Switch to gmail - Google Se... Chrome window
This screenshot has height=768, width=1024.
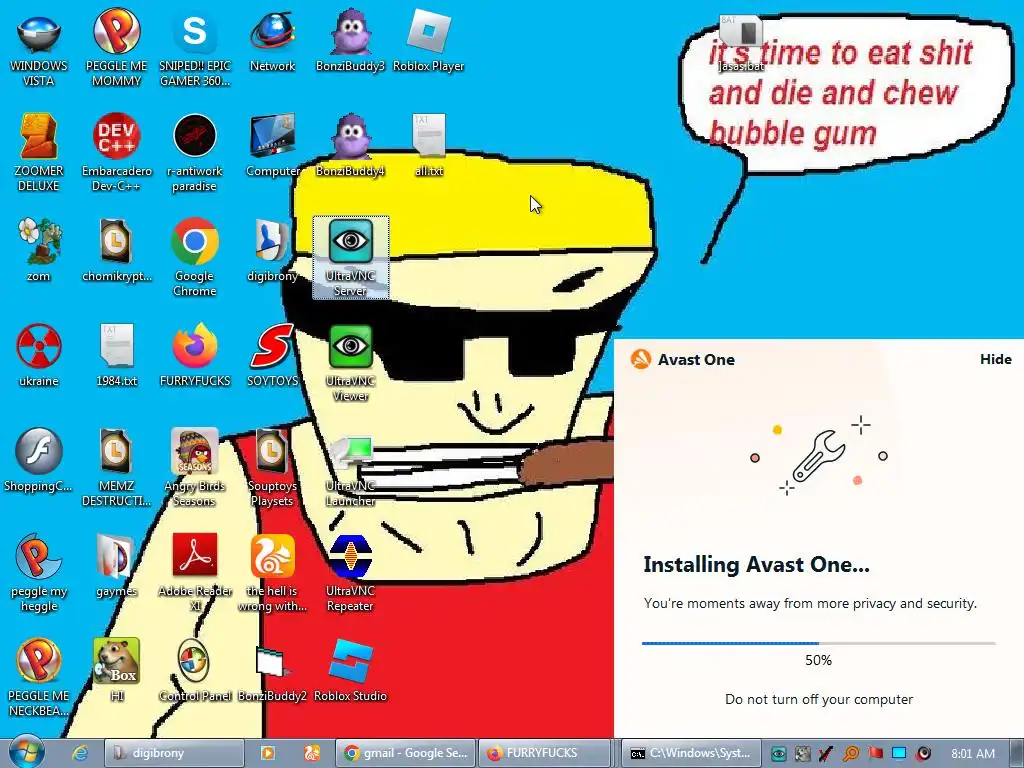(x=406, y=753)
